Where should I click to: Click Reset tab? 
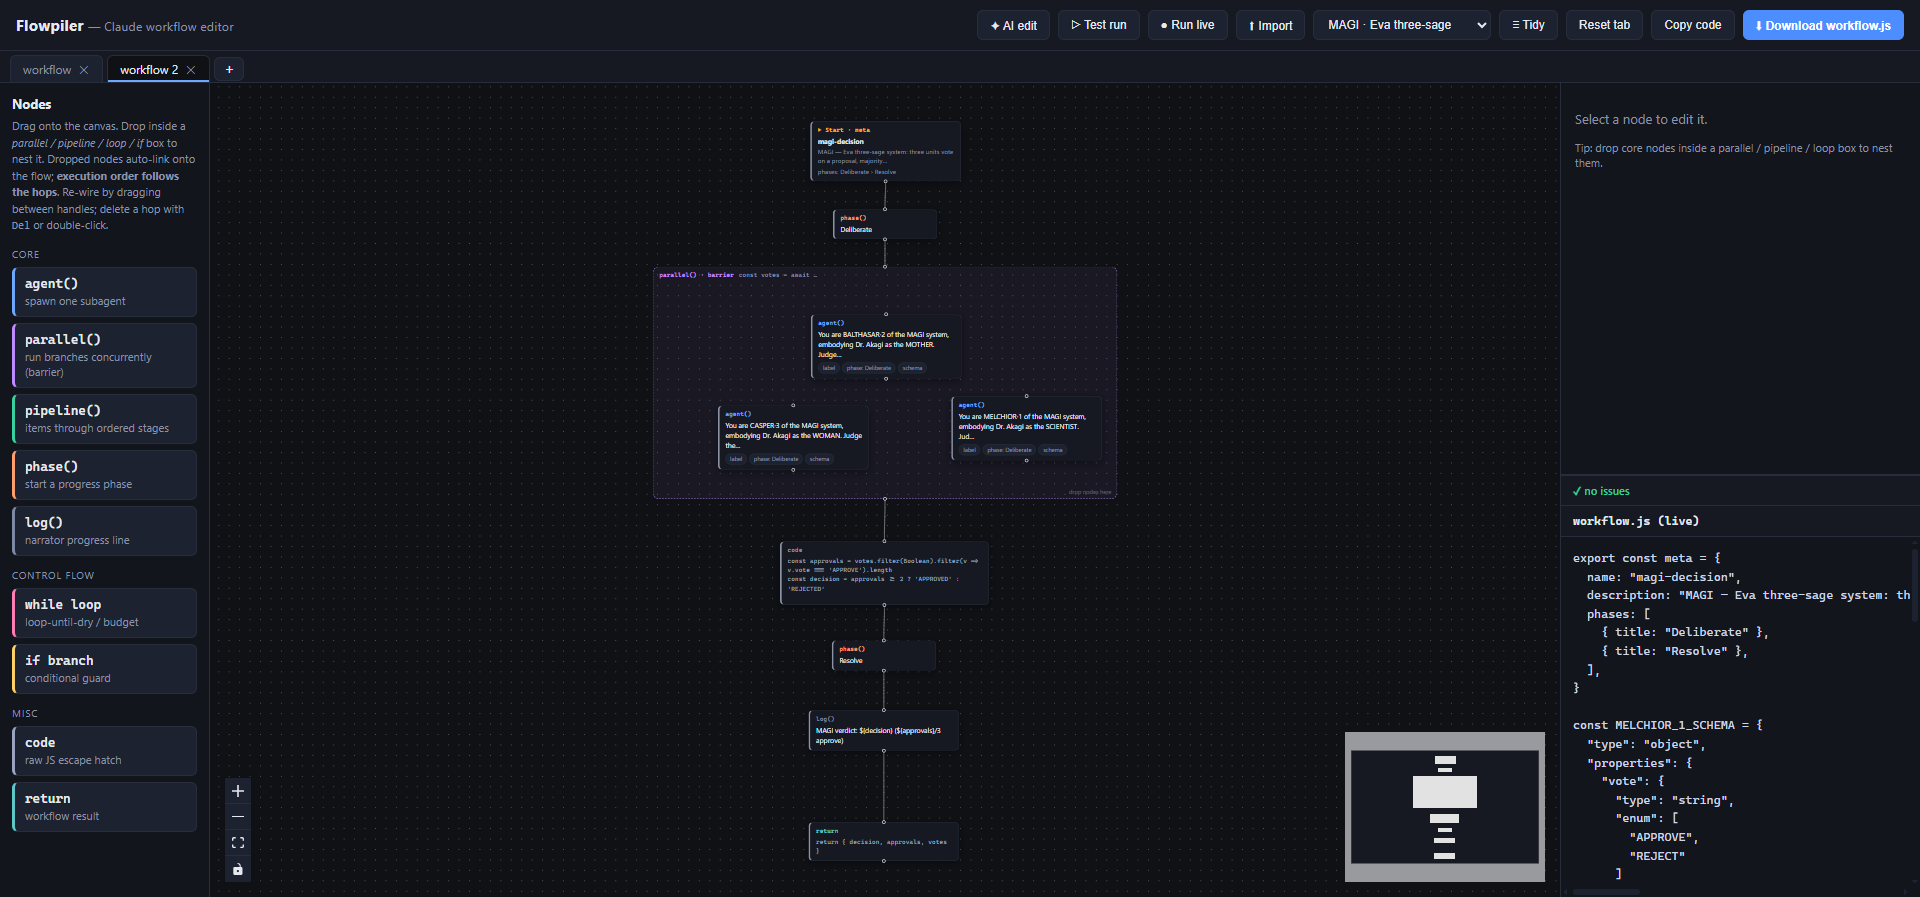tap(1604, 25)
